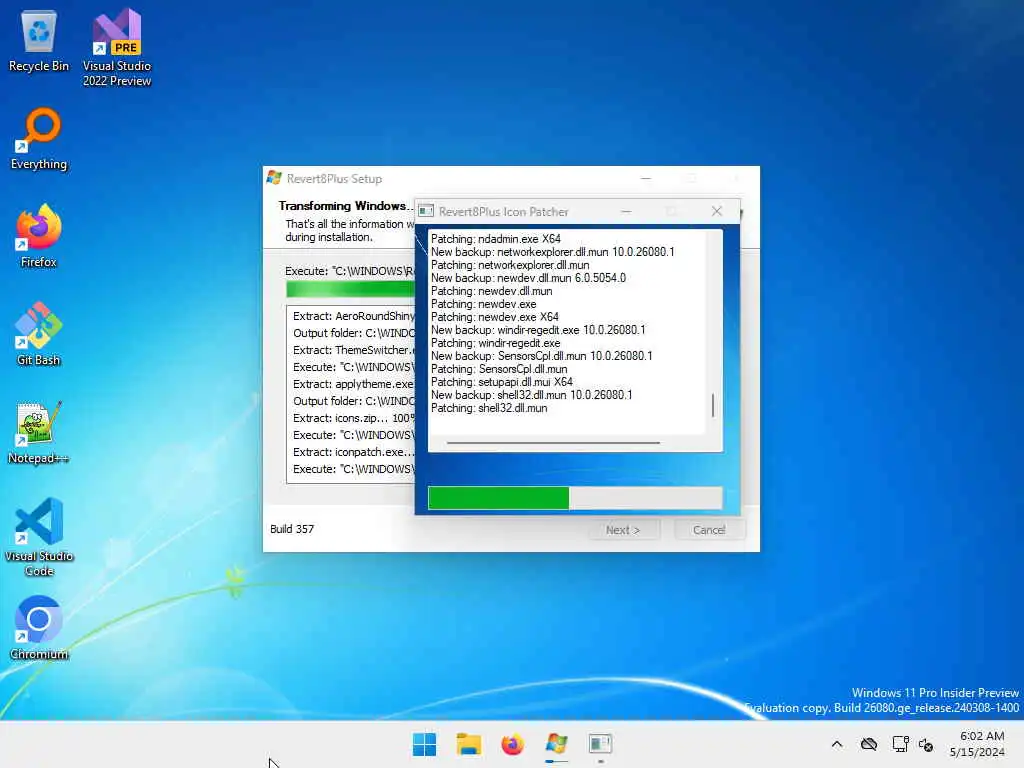Viewport: 1024px width, 768px height.
Task: Select the Icon Patcher taskbar icon
Action: point(600,744)
